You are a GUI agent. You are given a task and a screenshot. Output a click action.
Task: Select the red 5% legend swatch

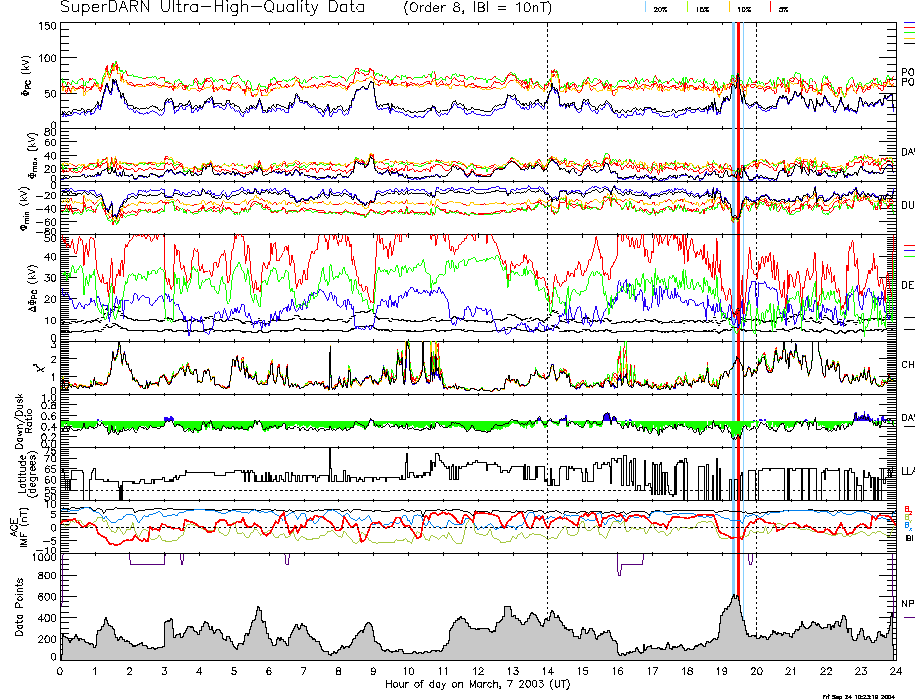(x=770, y=8)
